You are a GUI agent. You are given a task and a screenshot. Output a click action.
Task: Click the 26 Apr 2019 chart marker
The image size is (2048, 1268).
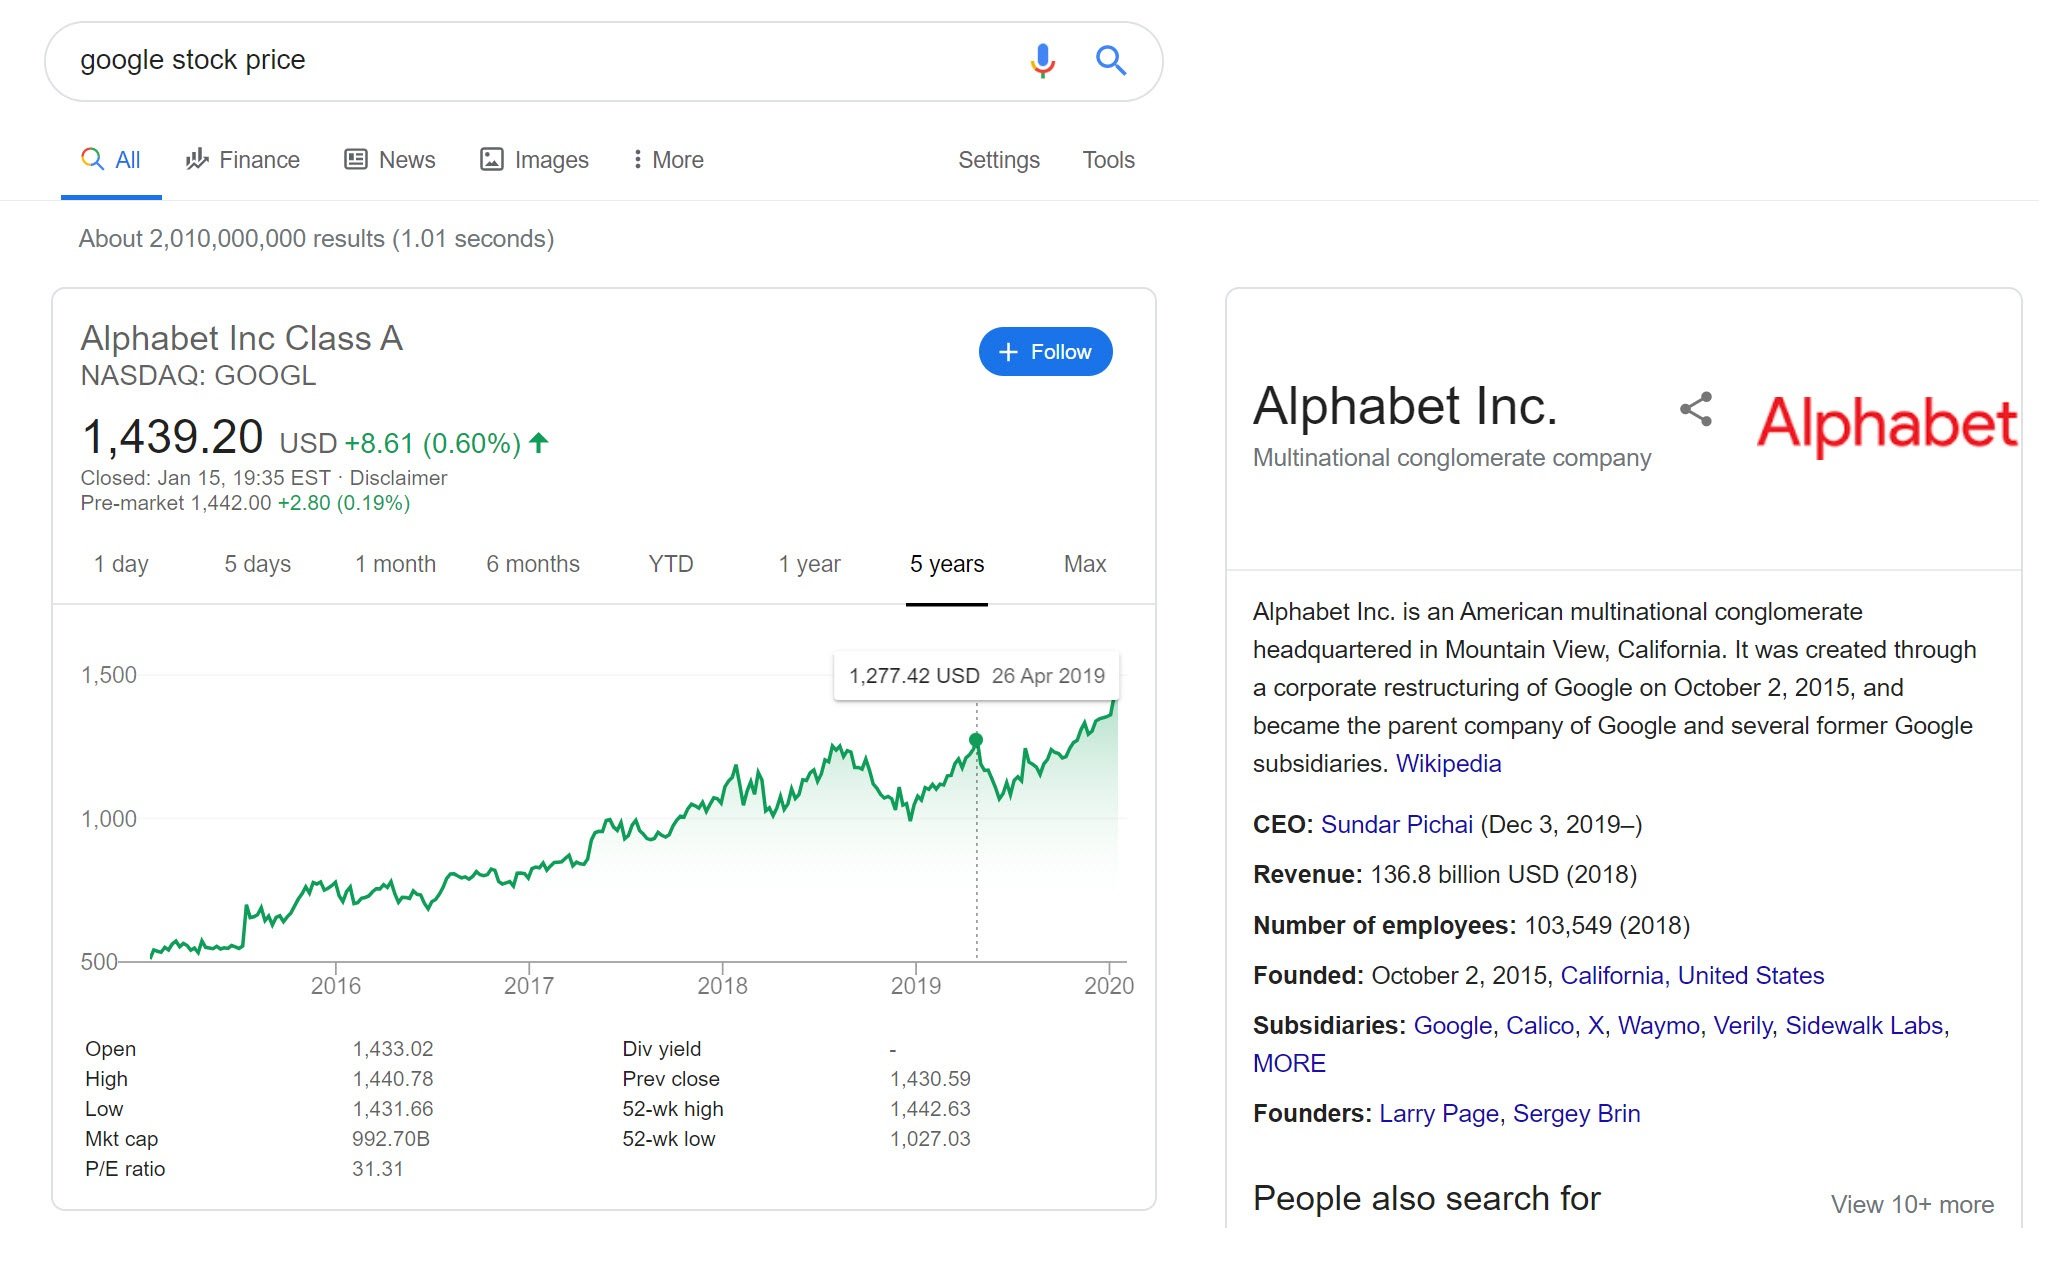[x=976, y=738]
